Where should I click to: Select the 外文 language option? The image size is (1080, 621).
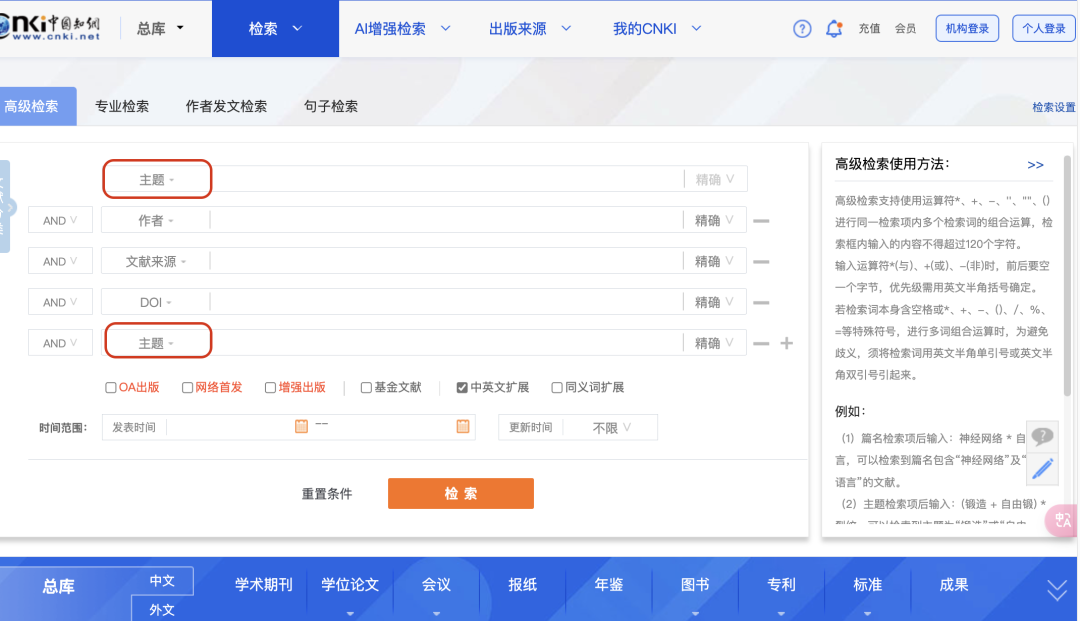(163, 609)
